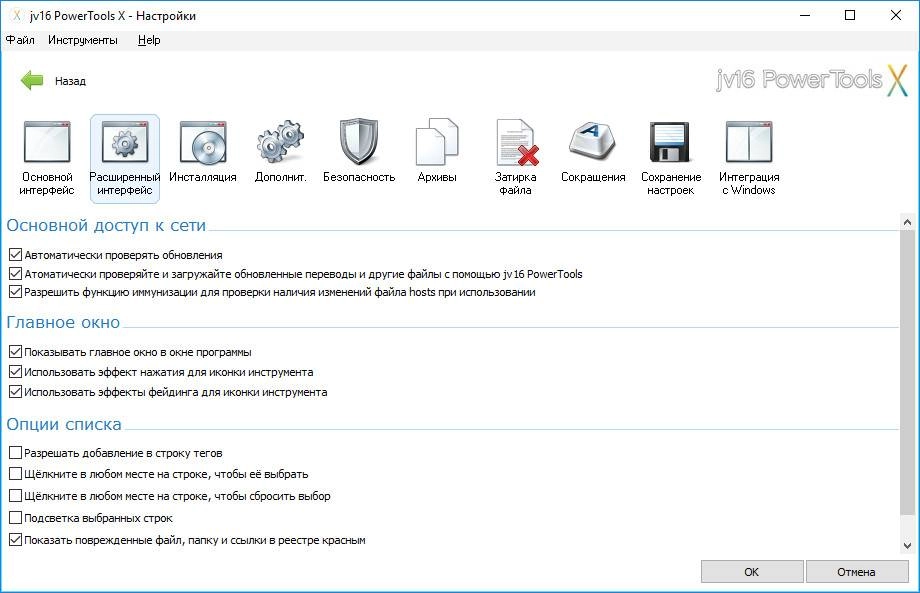This screenshot has width=920, height=593.
Task: Select Расширенный интерфейс gear window icon
Action: tap(125, 142)
